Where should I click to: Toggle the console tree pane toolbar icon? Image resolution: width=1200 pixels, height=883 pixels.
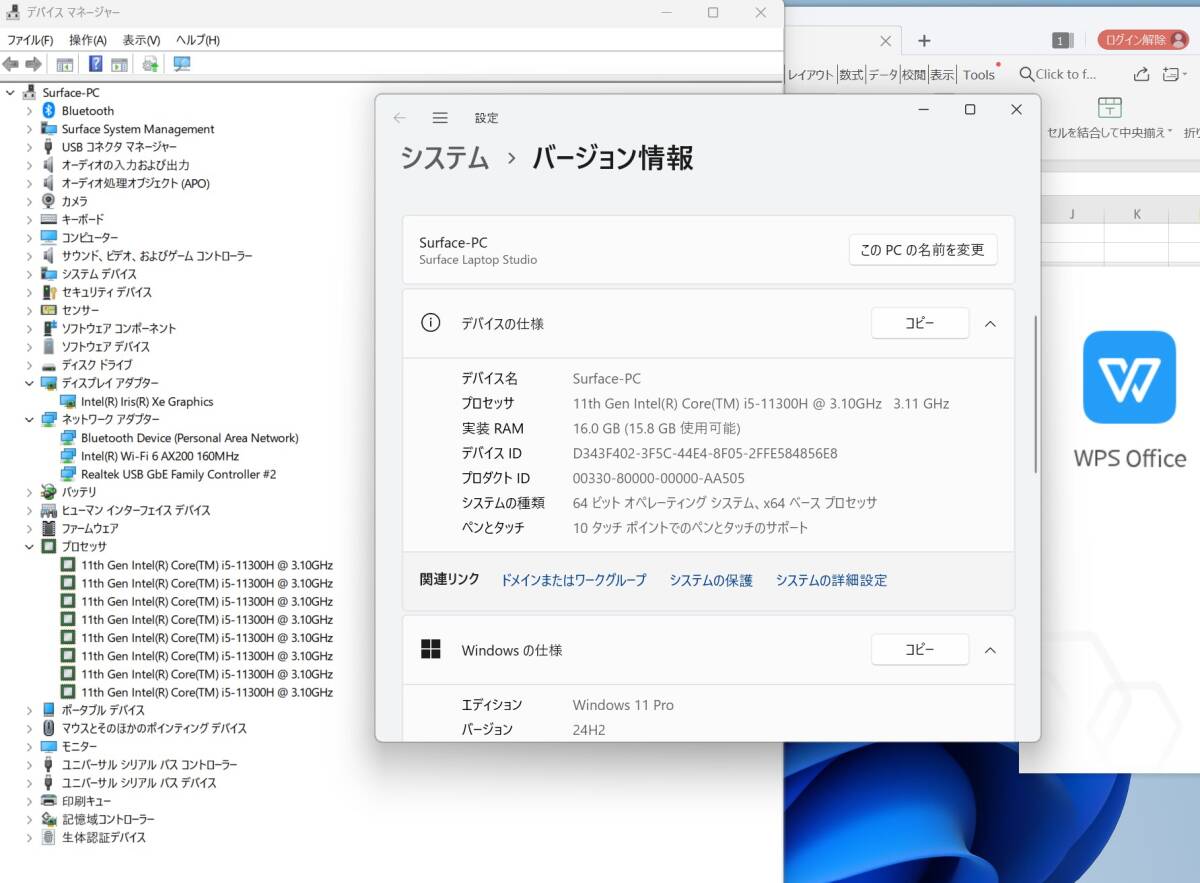tap(65, 64)
